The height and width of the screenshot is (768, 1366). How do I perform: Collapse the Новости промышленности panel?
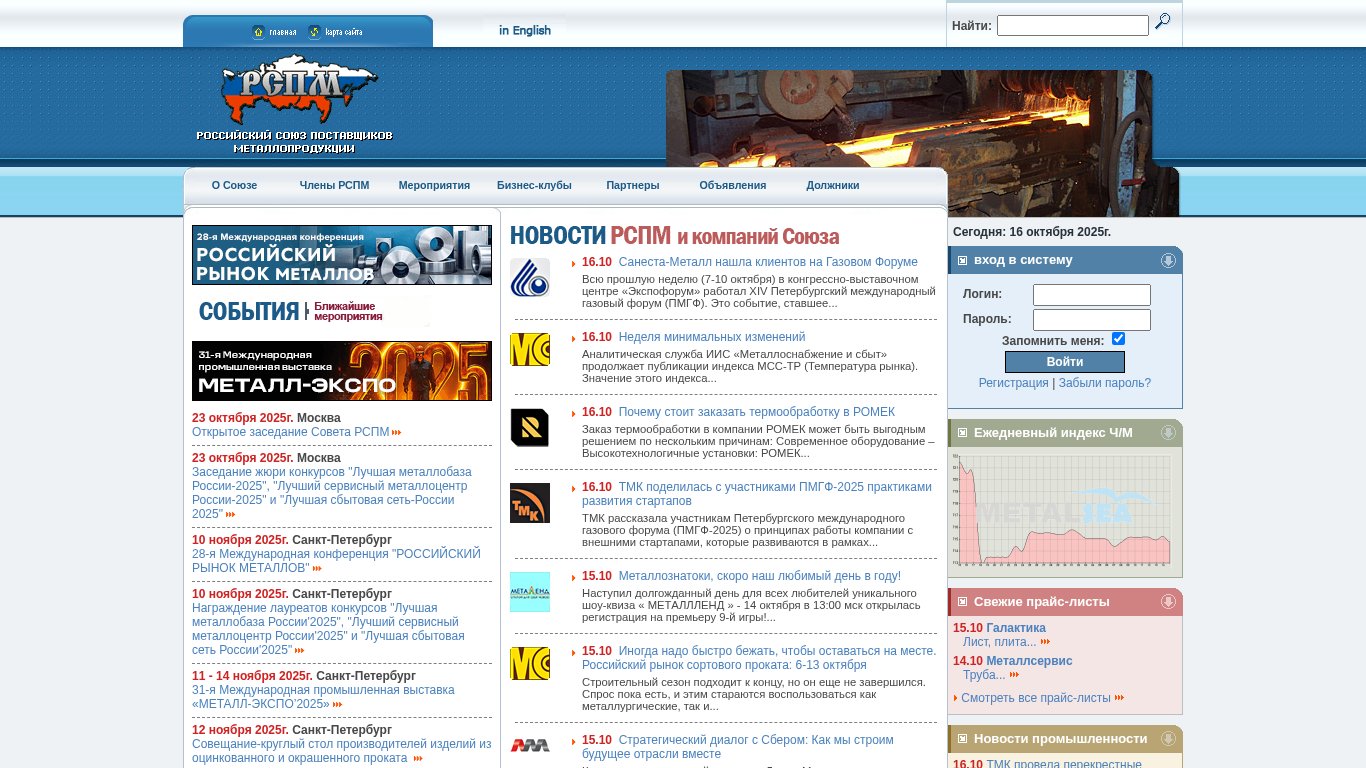click(1168, 739)
